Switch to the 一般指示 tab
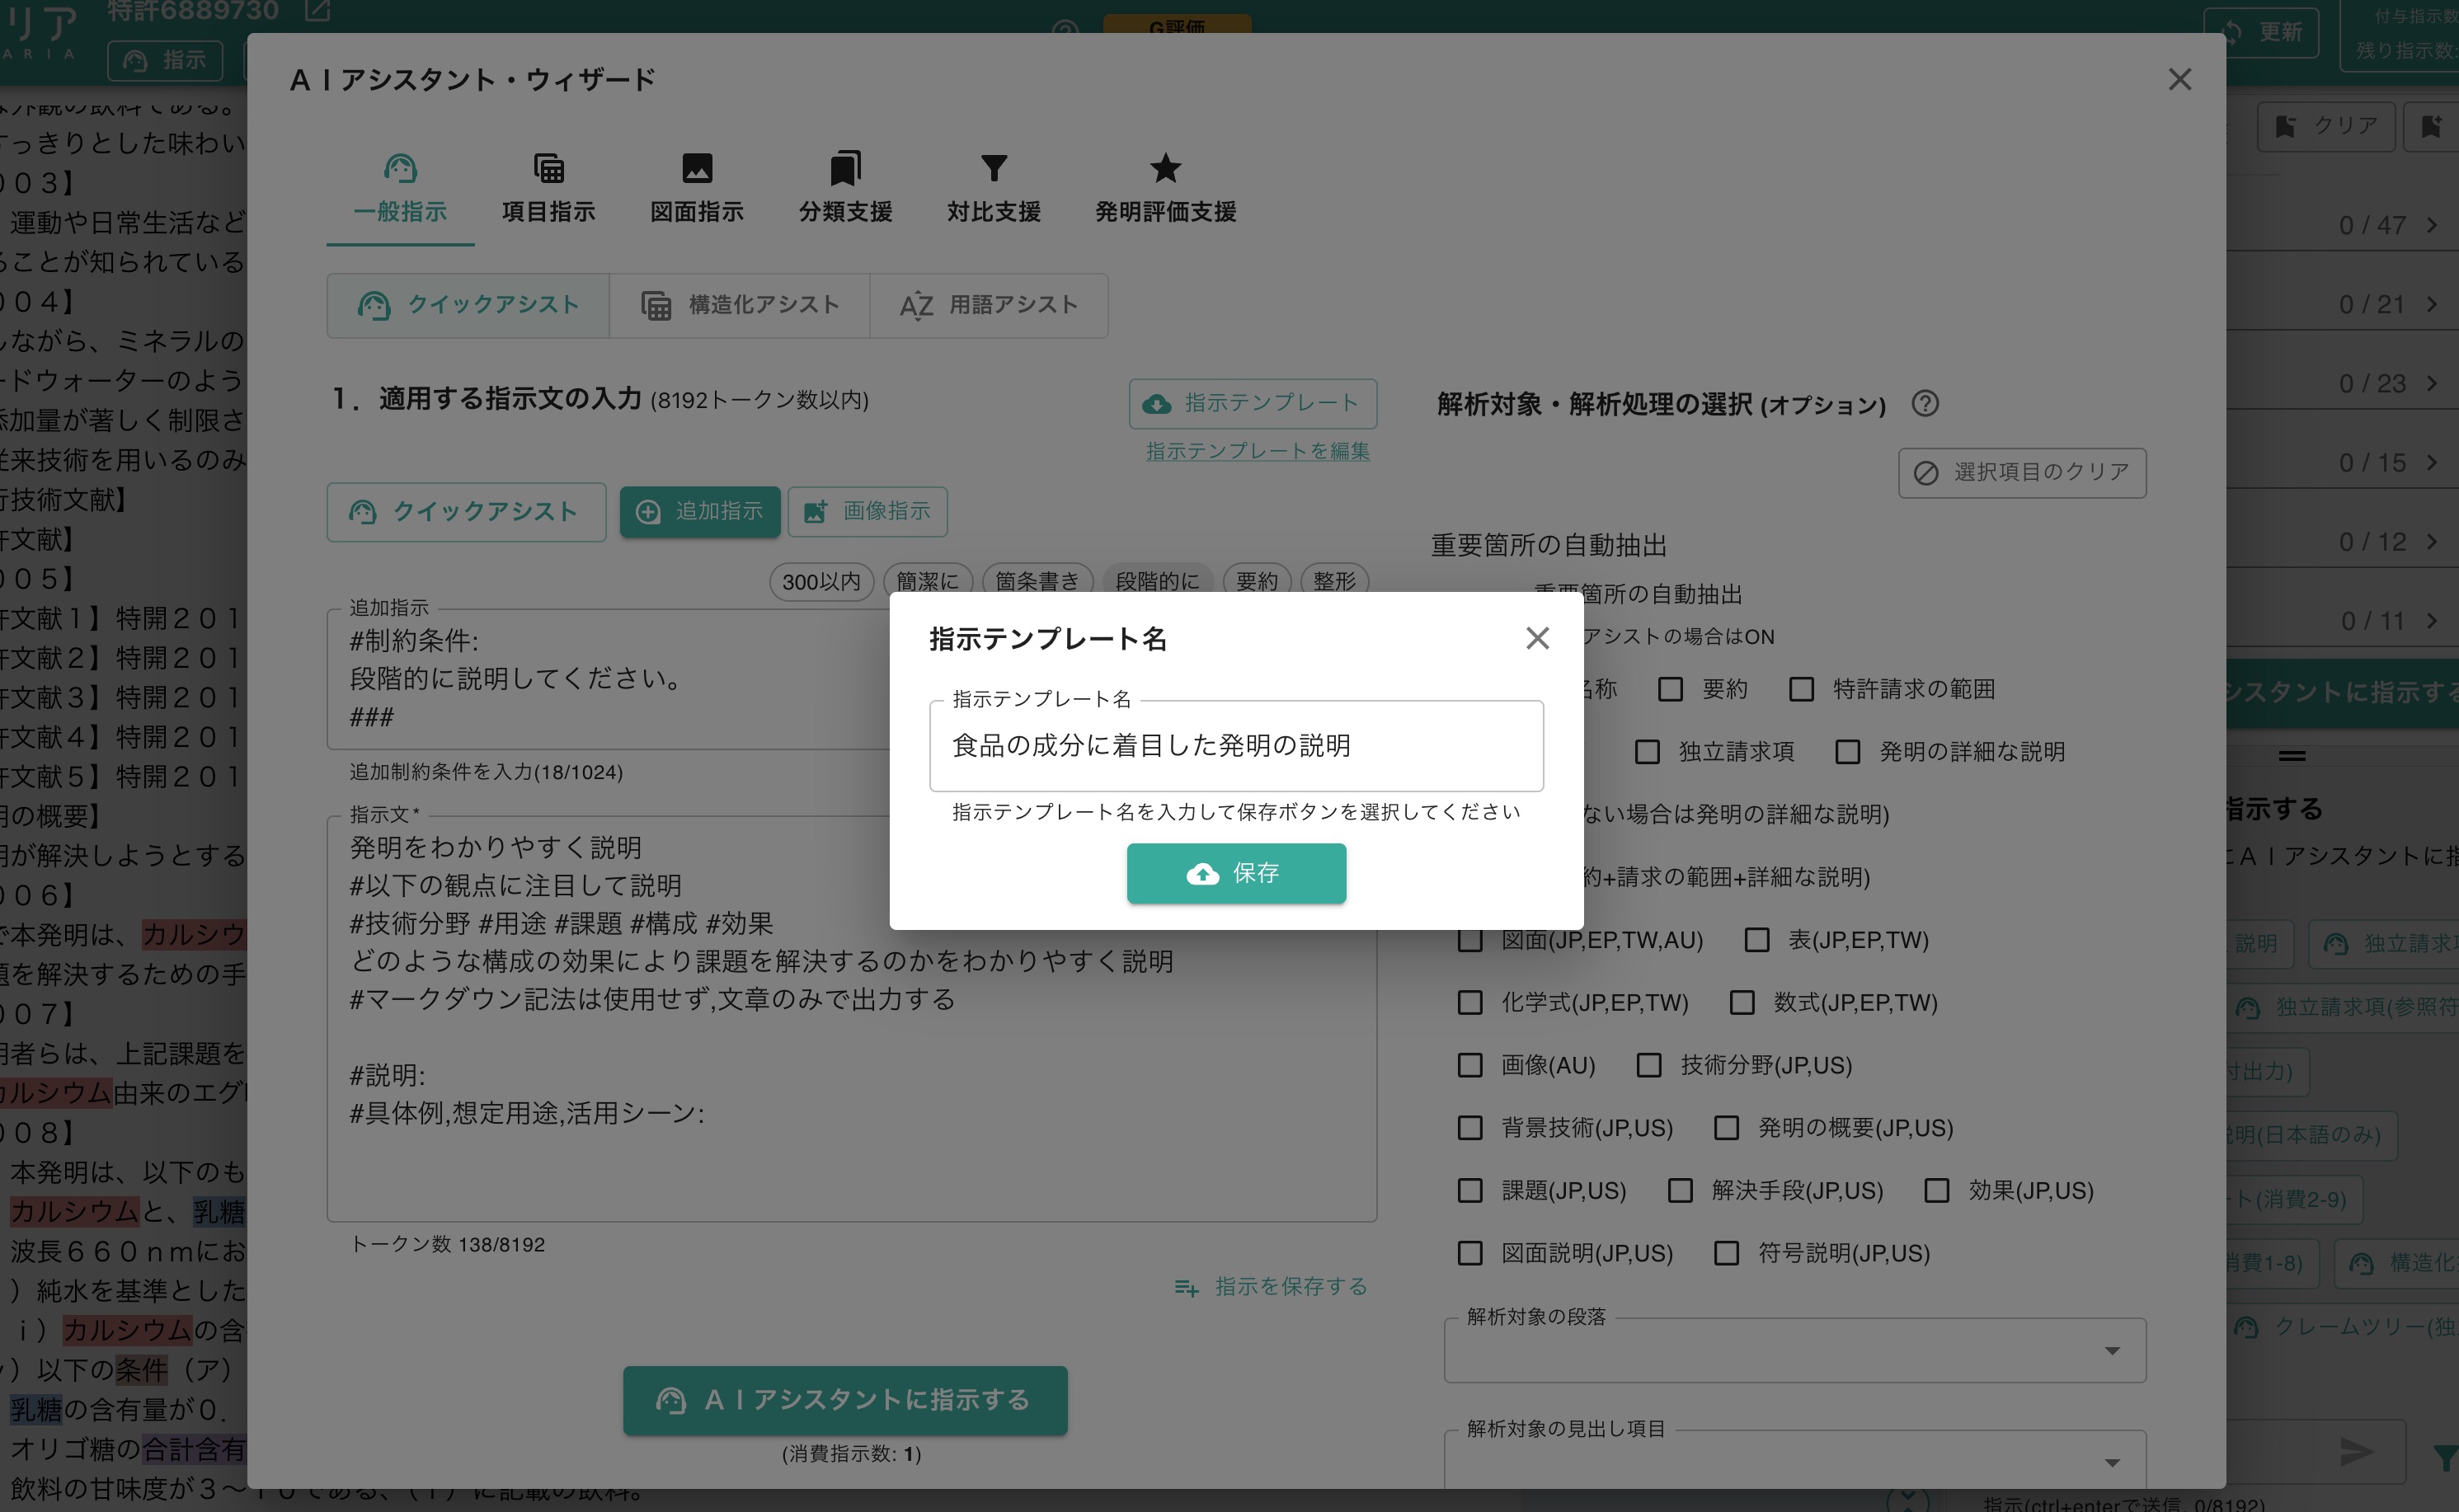This screenshot has width=2459, height=1512. tap(400, 189)
